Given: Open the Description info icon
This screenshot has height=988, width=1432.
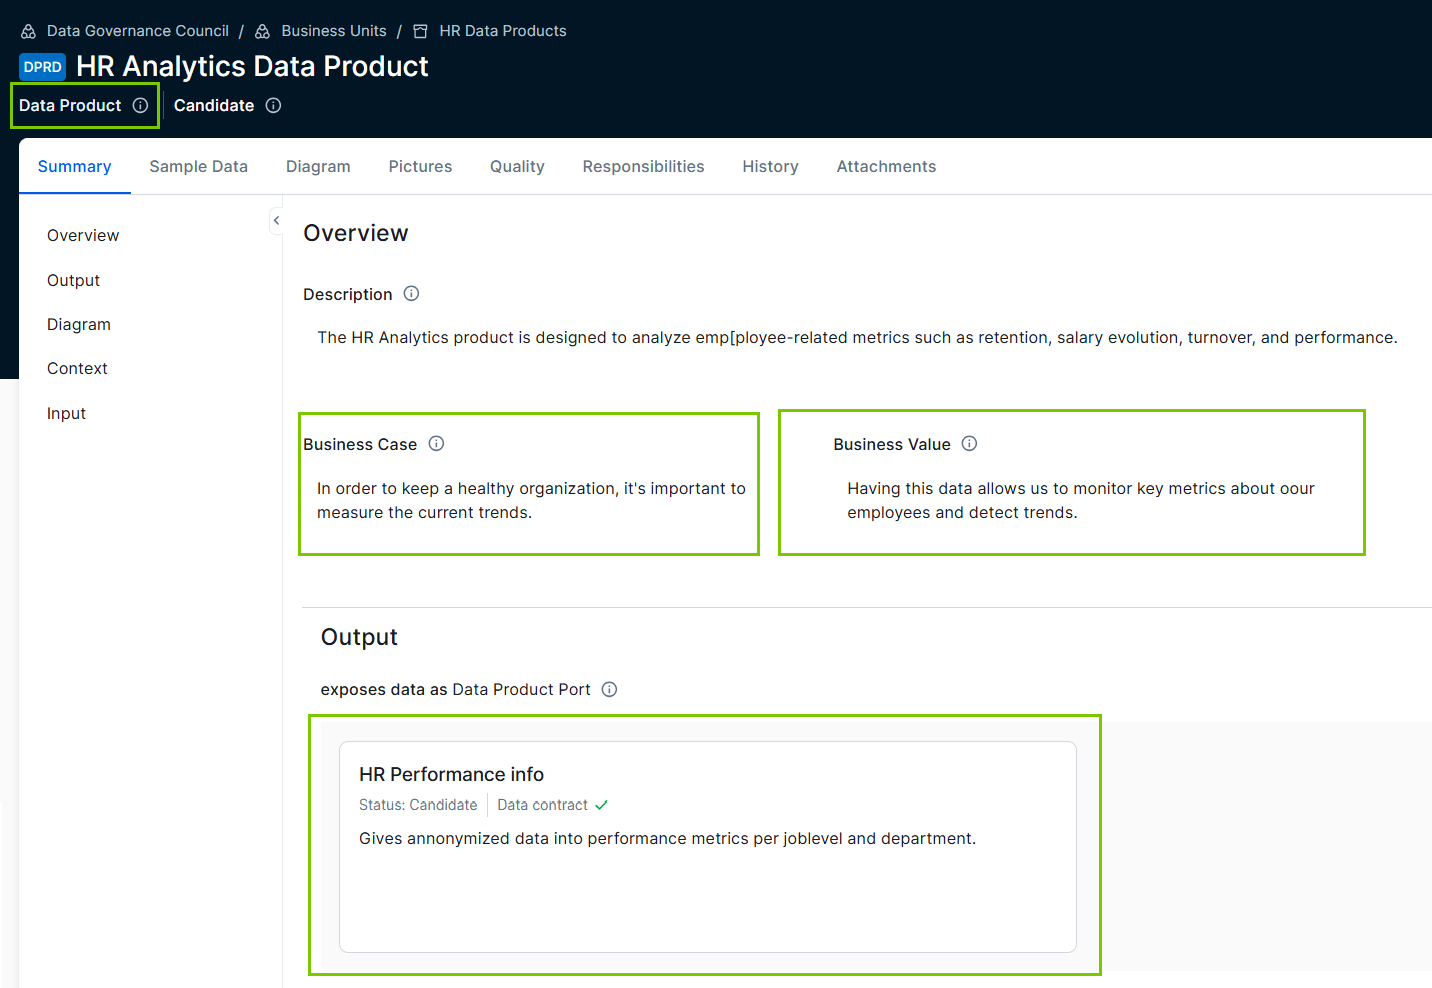Looking at the screenshot, I should [411, 293].
